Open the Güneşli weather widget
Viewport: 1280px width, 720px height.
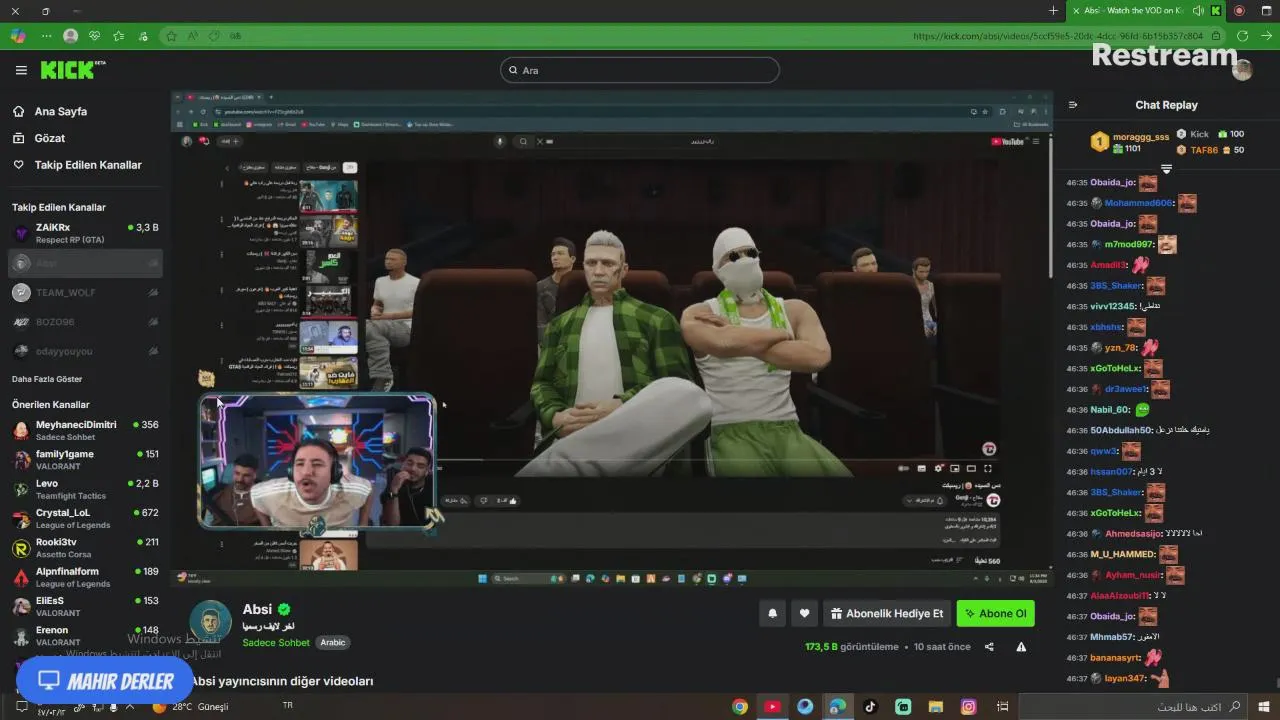click(x=190, y=707)
